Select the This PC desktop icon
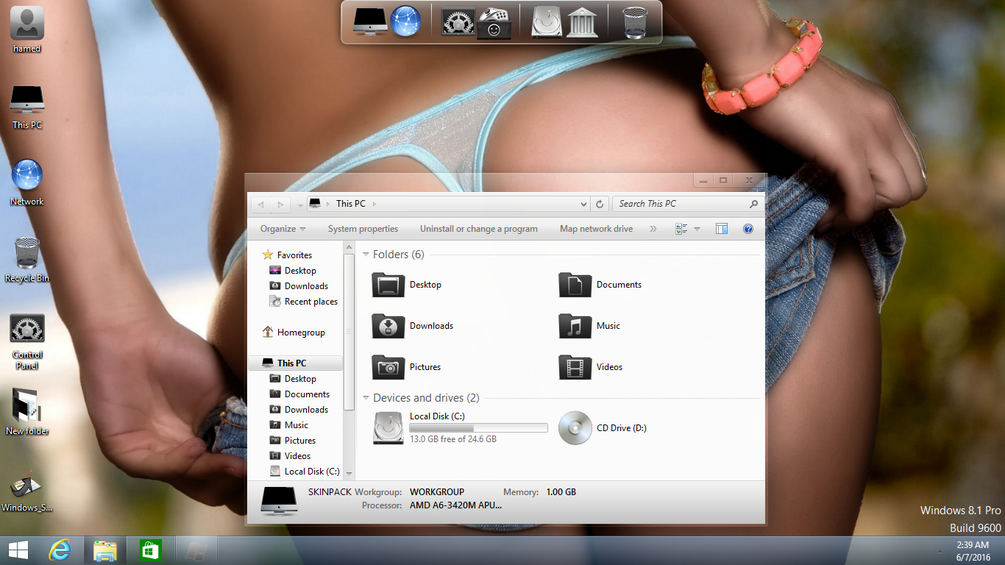Viewport: 1005px width, 565px height. pyautogui.click(x=27, y=107)
